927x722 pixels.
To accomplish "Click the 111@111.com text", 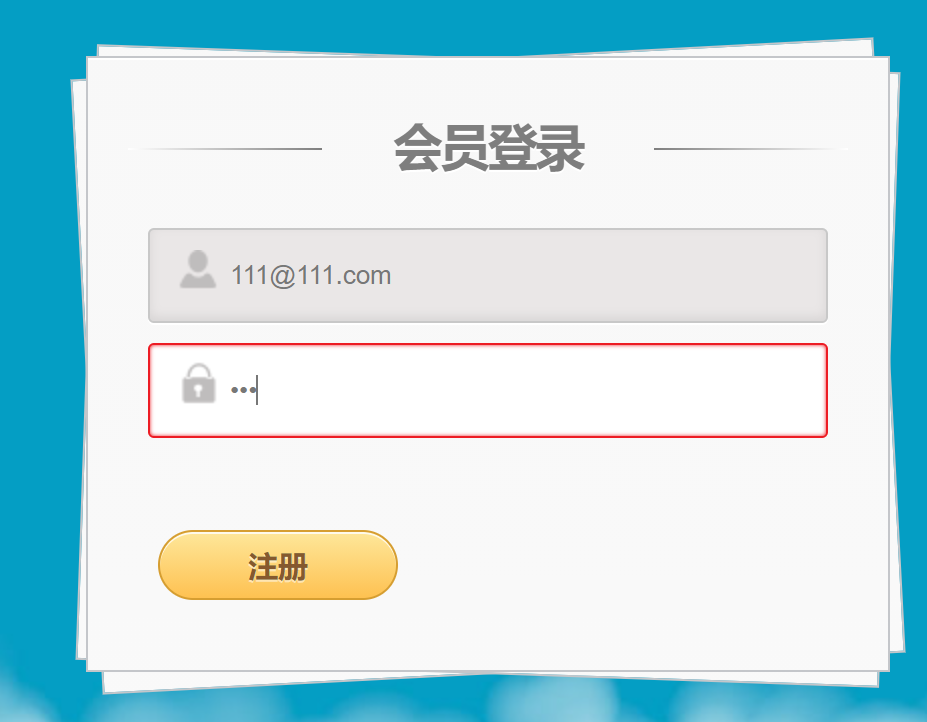I will click(x=311, y=276).
